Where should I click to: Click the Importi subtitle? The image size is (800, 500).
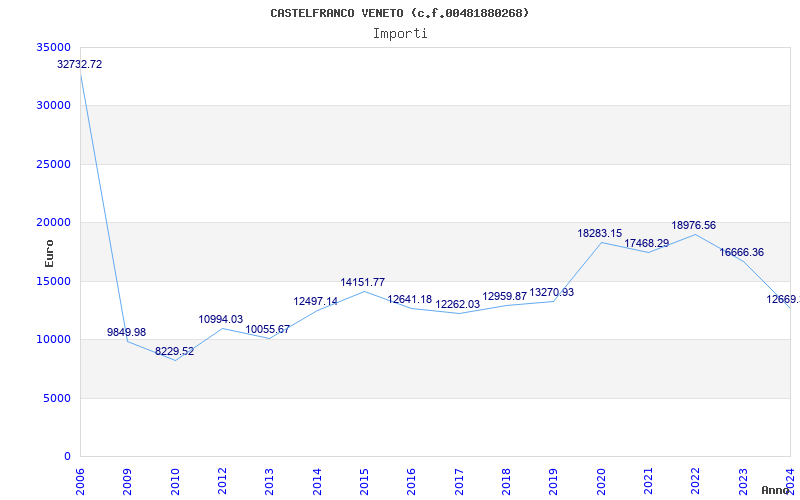400,34
